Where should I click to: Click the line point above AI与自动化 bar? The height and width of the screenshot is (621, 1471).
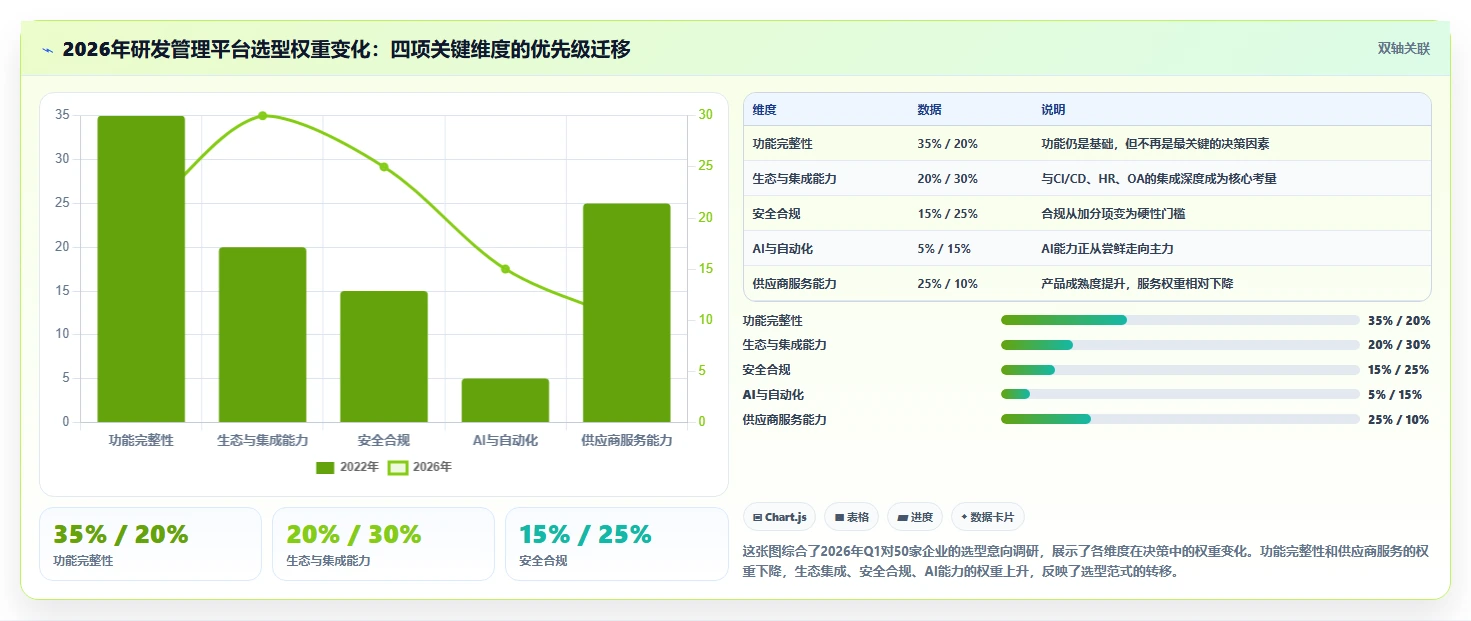[505, 269]
